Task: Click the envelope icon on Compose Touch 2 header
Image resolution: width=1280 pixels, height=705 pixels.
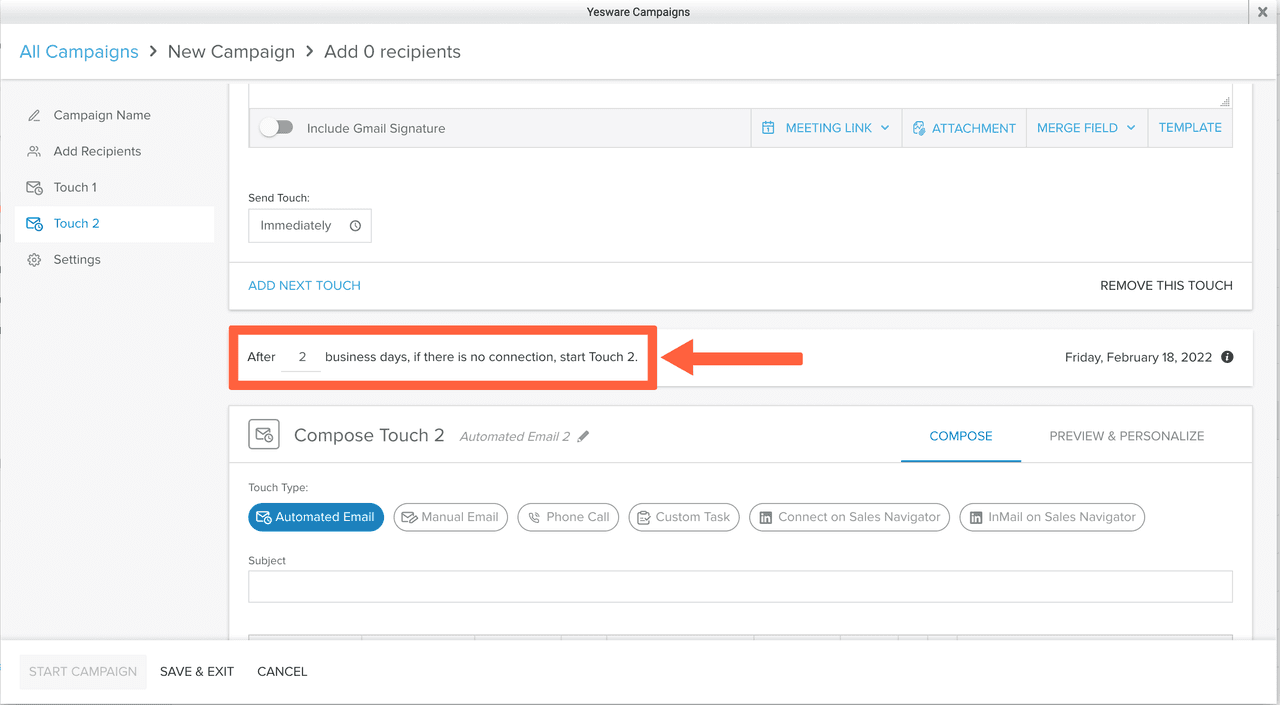Action: pyautogui.click(x=264, y=433)
